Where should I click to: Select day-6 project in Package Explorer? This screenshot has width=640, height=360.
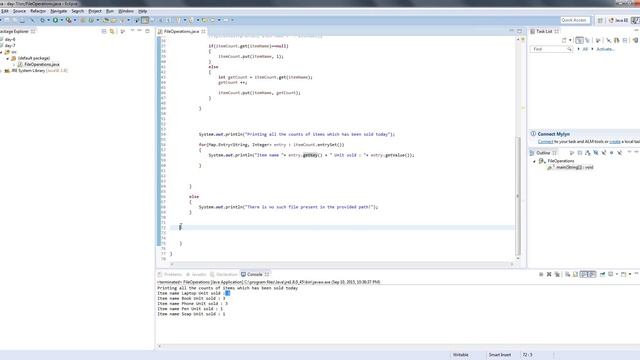[x=10, y=40]
